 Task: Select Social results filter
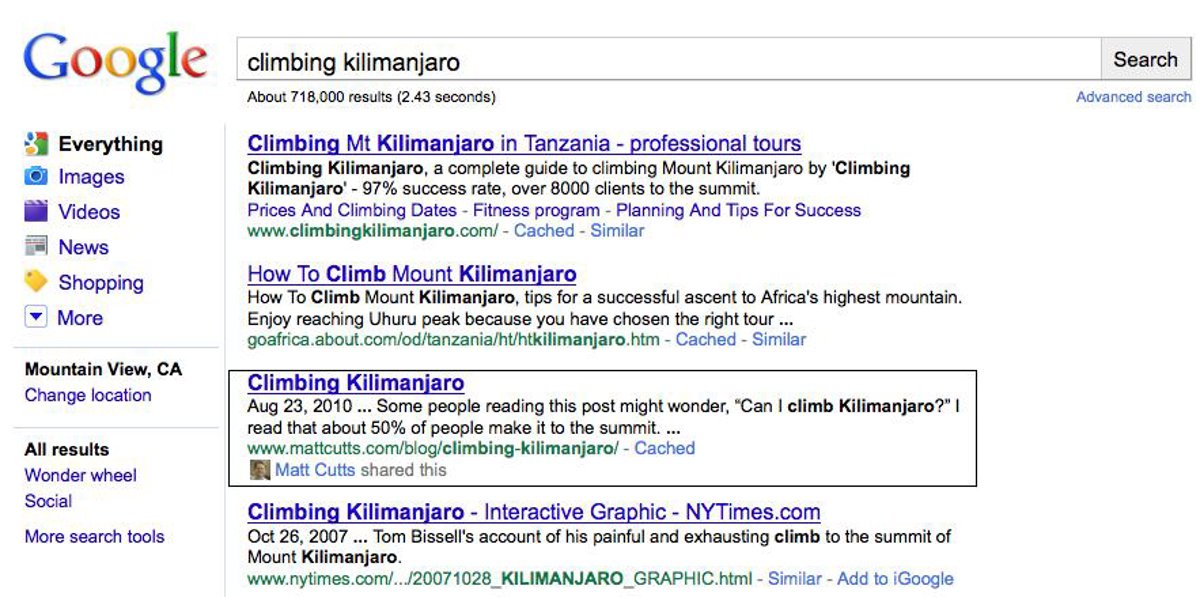point(48,501)
